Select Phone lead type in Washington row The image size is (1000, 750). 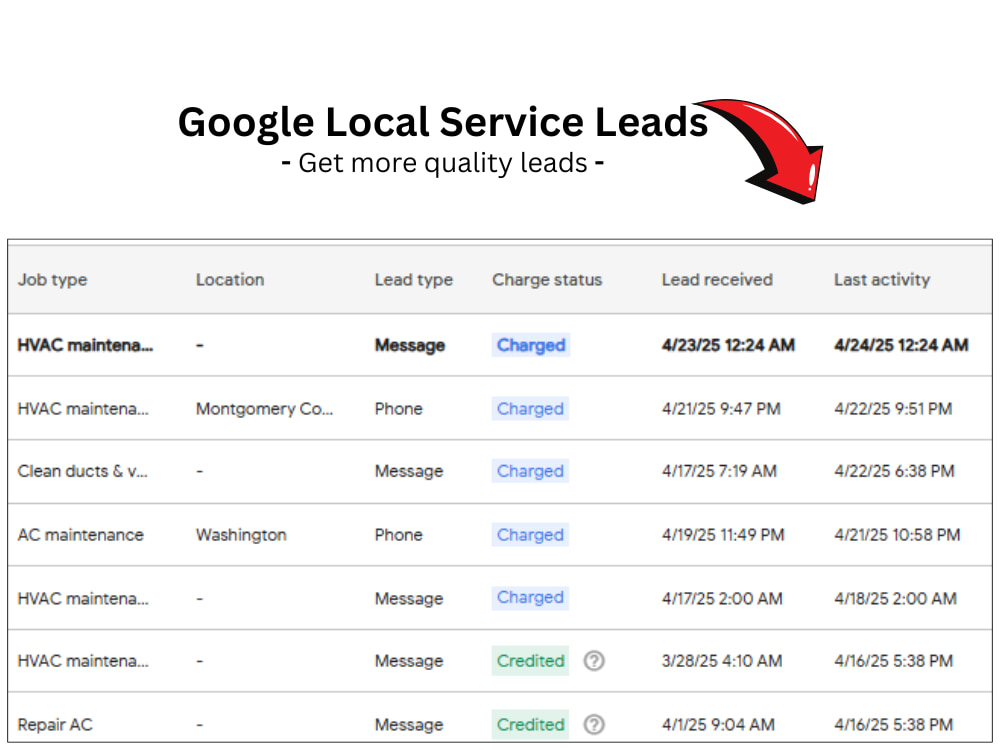click(x=398, y=535)
